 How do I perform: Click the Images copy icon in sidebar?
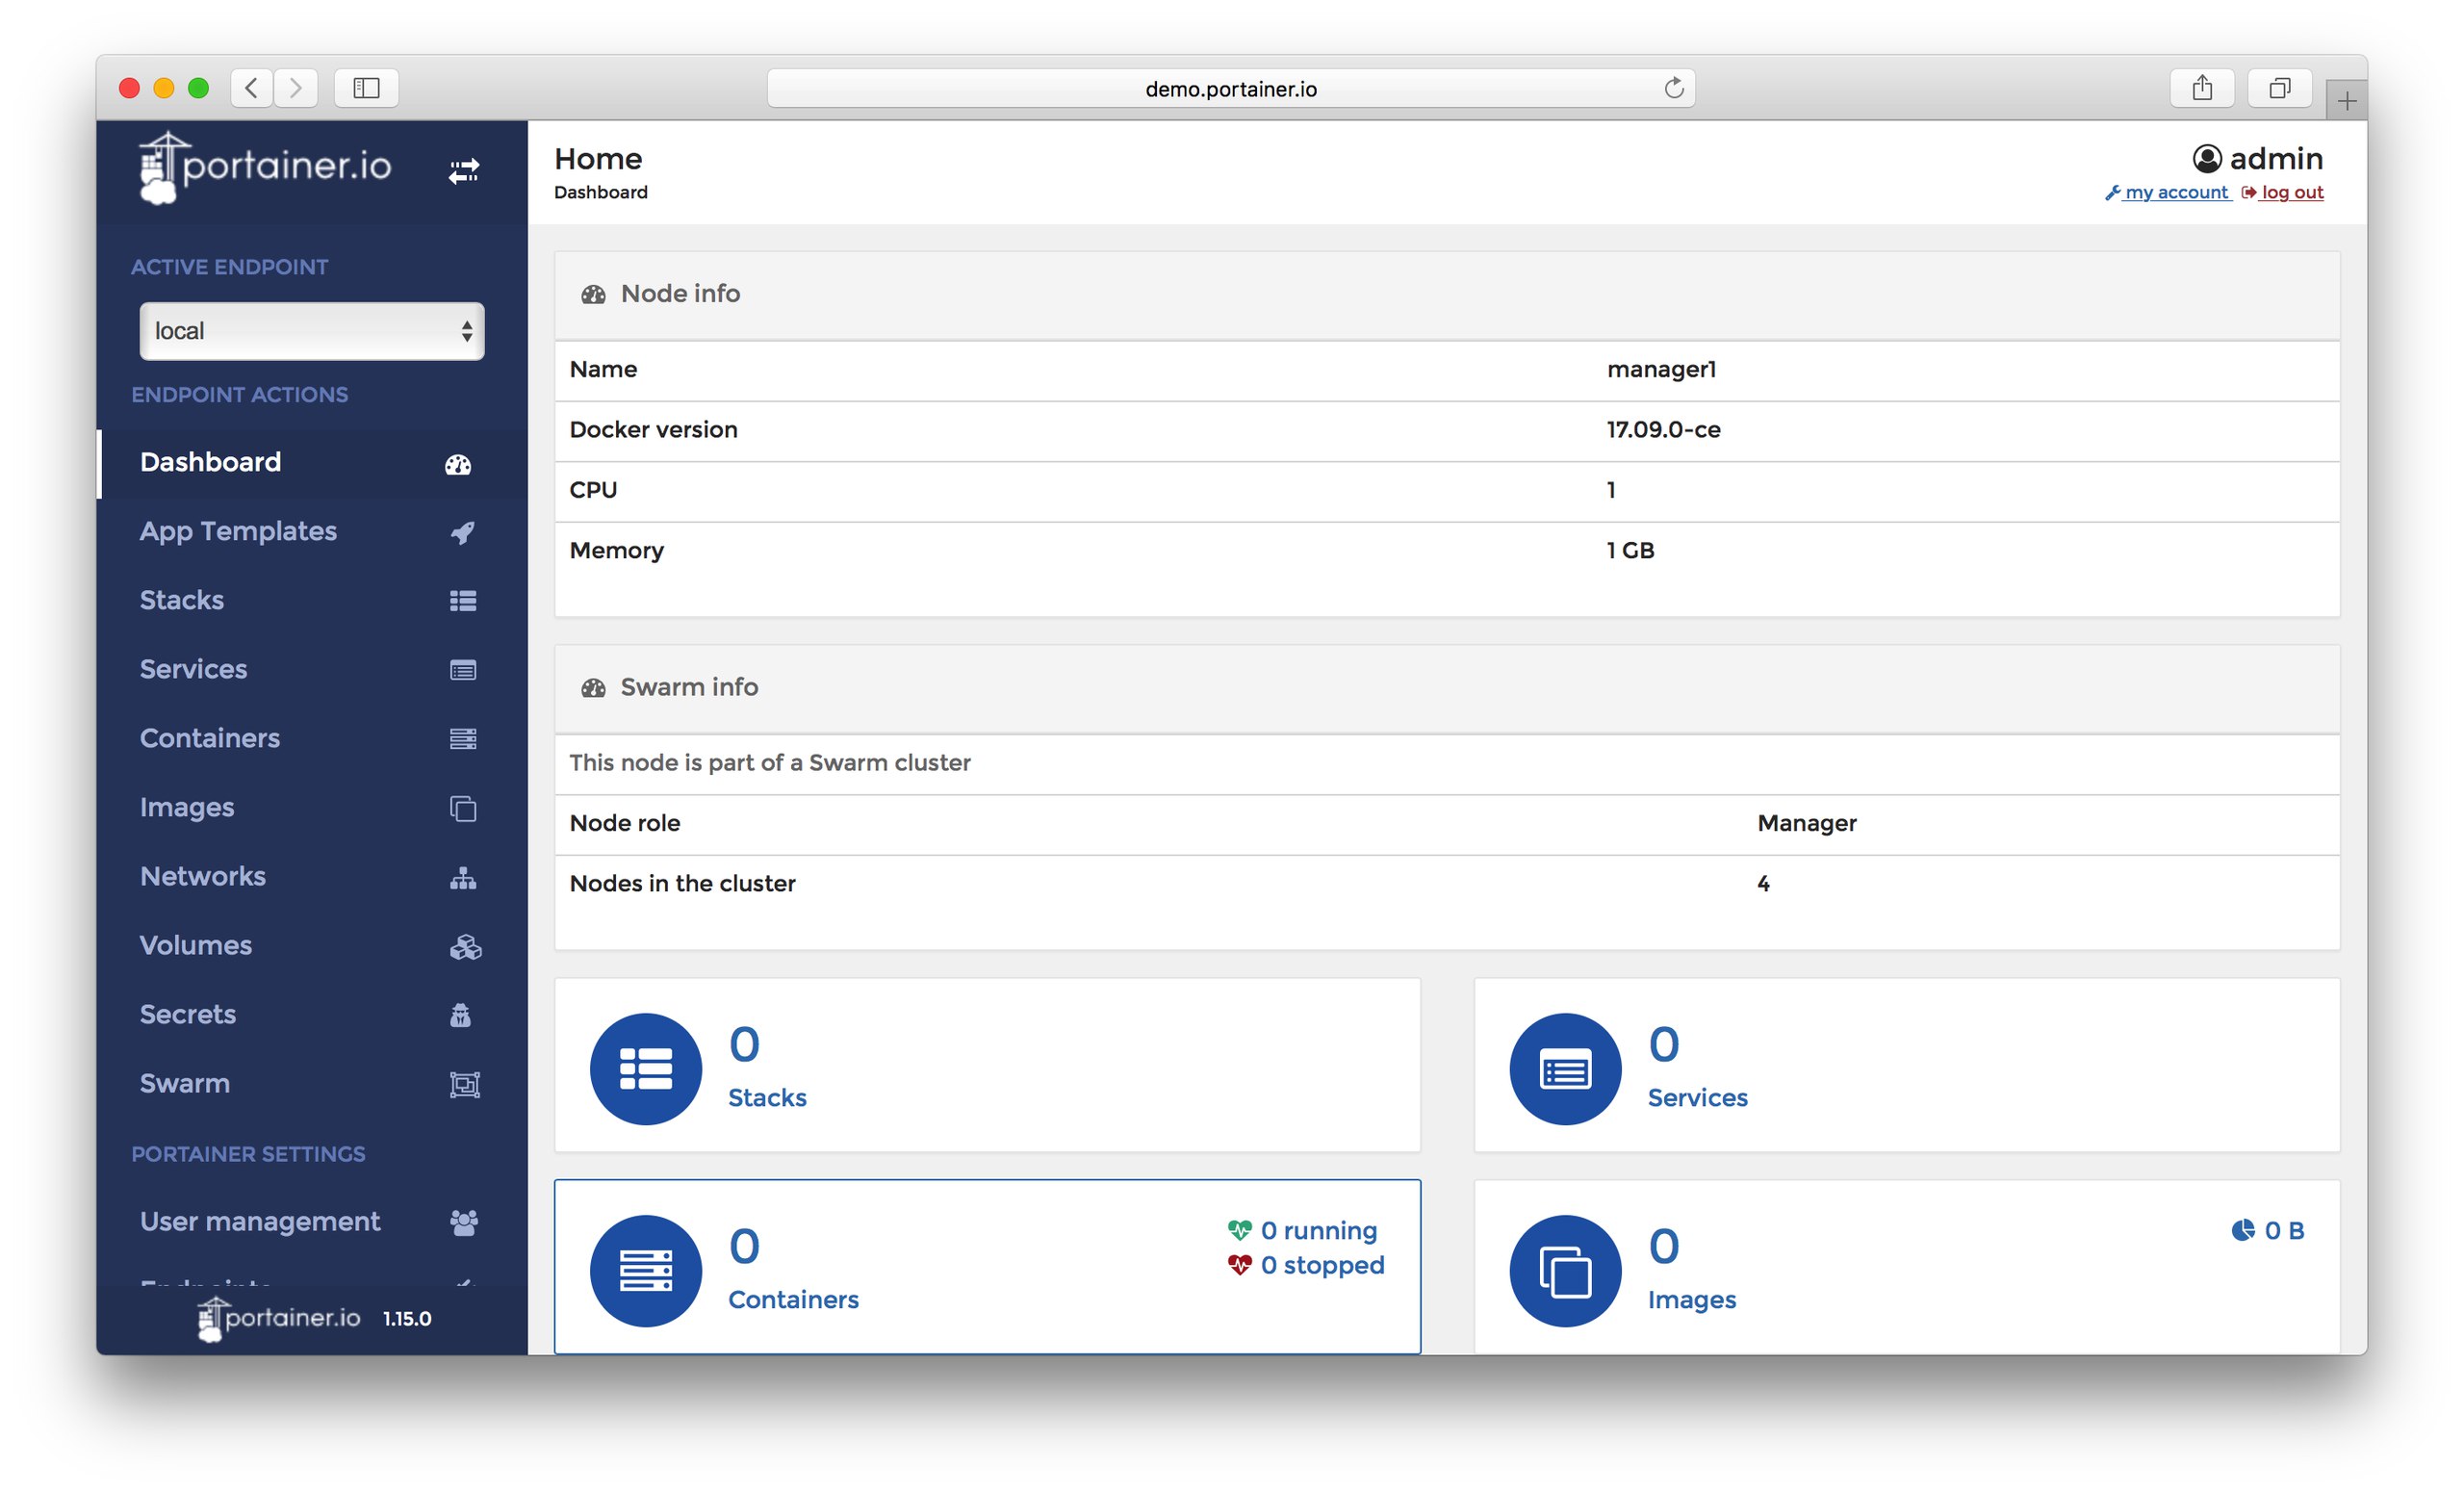[462, 808]
